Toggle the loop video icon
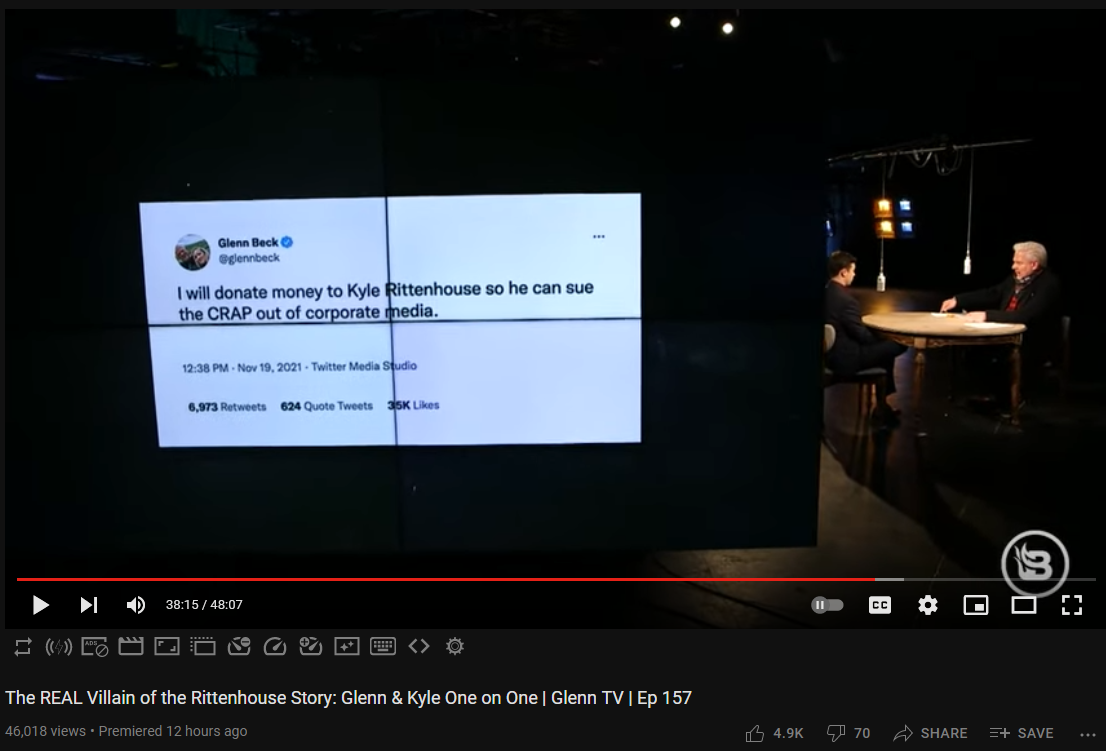1106x751 pixels. pyautogui.click(x=23, y=647)
